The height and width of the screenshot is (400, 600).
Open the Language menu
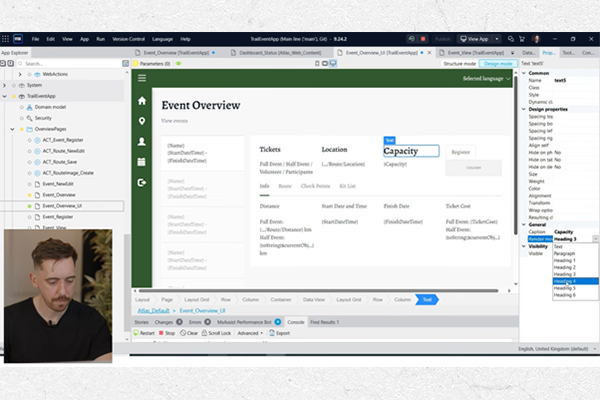click(162, 39)
